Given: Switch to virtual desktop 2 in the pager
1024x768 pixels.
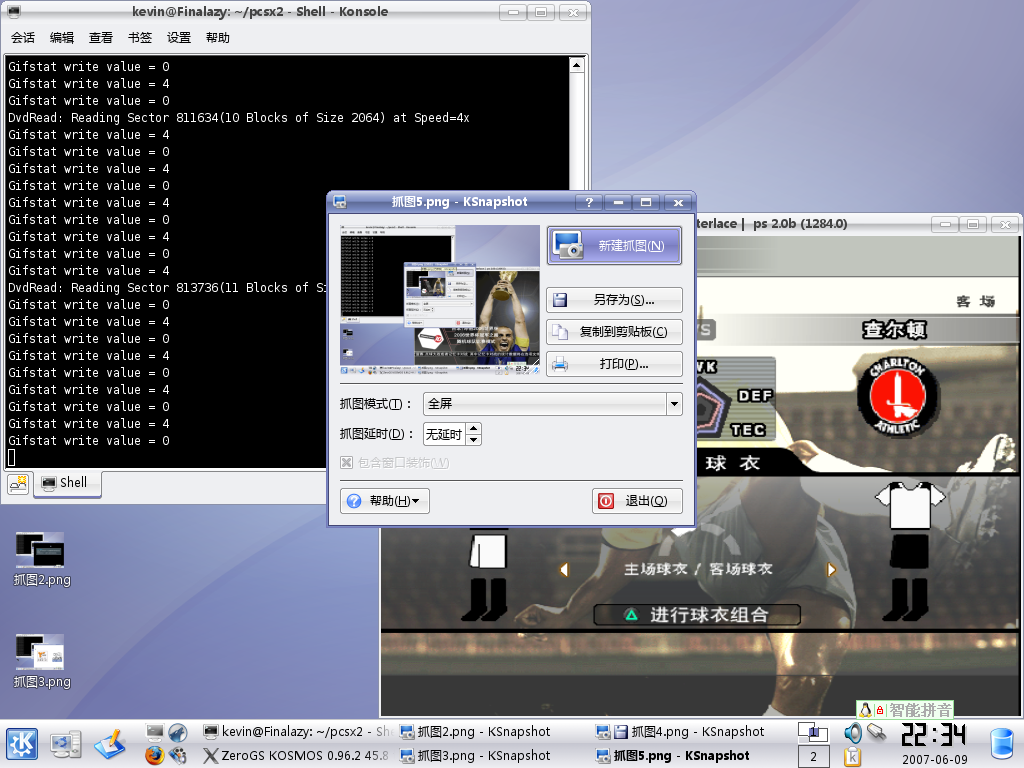Looking at the screenshot, I should [813, 756].
